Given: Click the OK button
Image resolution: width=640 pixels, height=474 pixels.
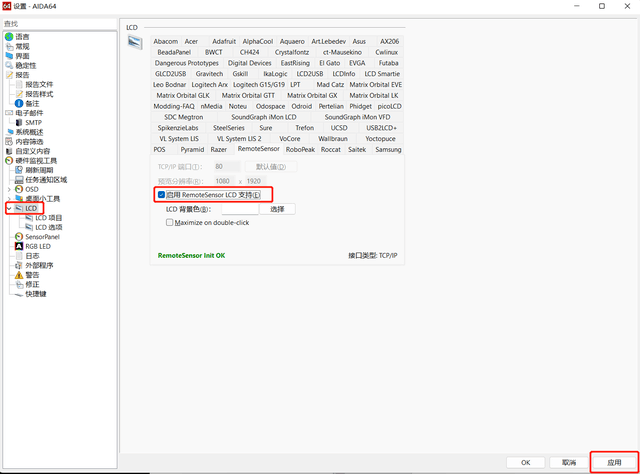Looking at the screenshot, I should tap(526, 463).
